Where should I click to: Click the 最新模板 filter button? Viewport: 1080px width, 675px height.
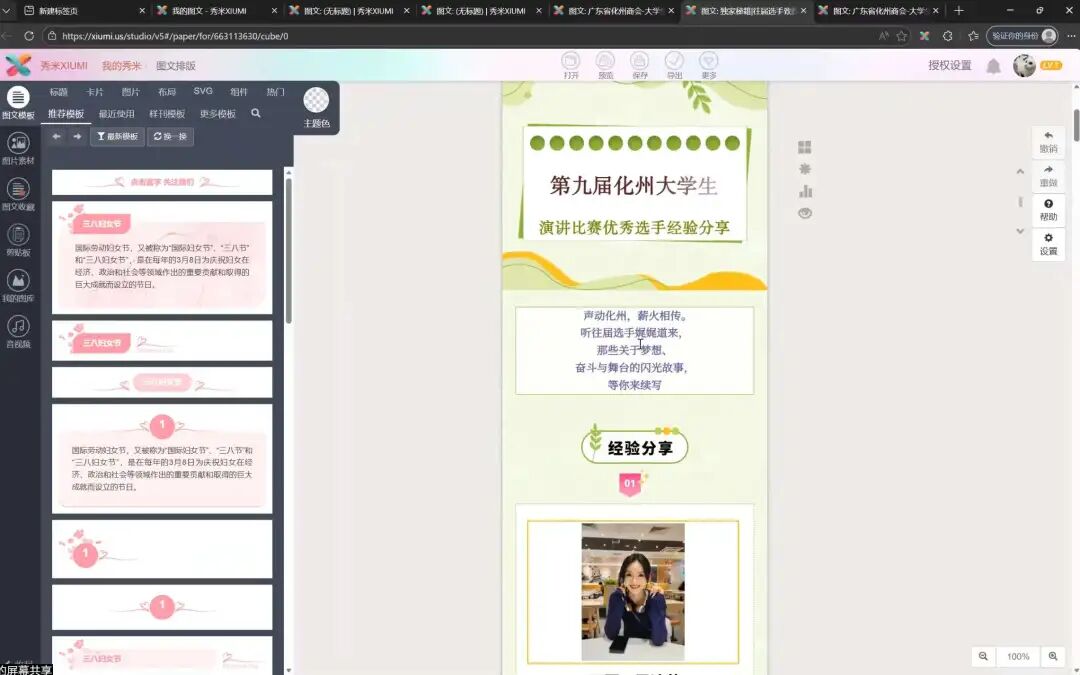tap(117, 136)
